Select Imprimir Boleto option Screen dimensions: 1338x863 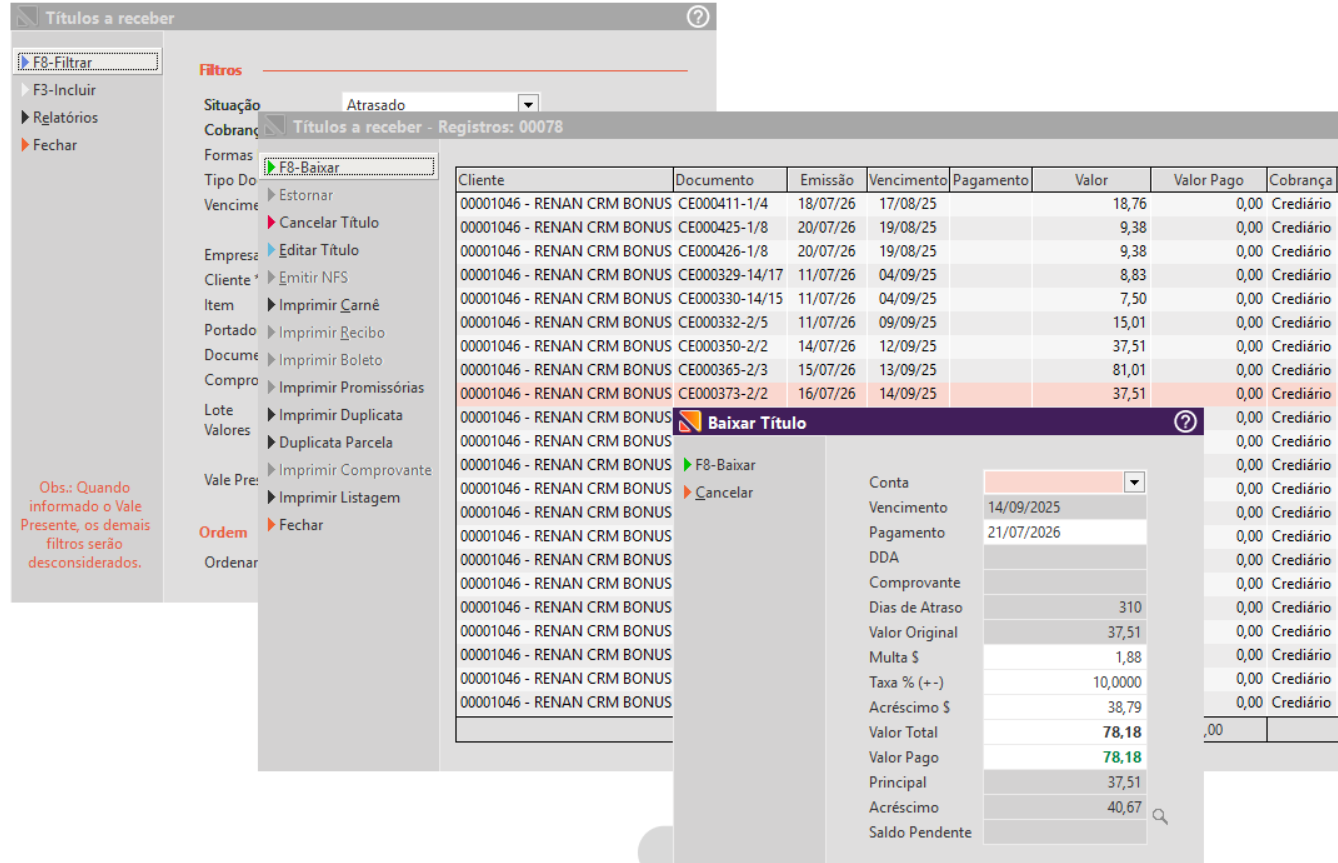coord(331,360)
